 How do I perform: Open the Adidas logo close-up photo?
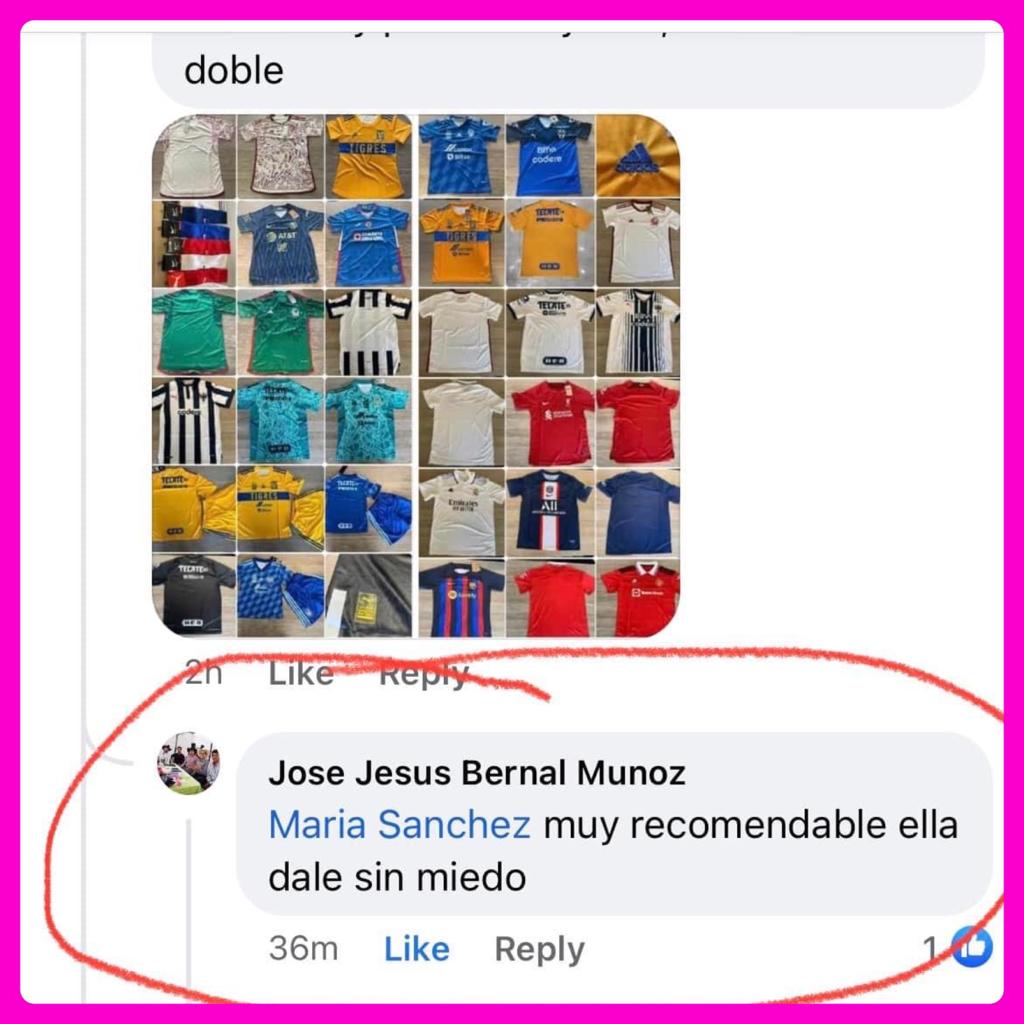pos(638,156)
